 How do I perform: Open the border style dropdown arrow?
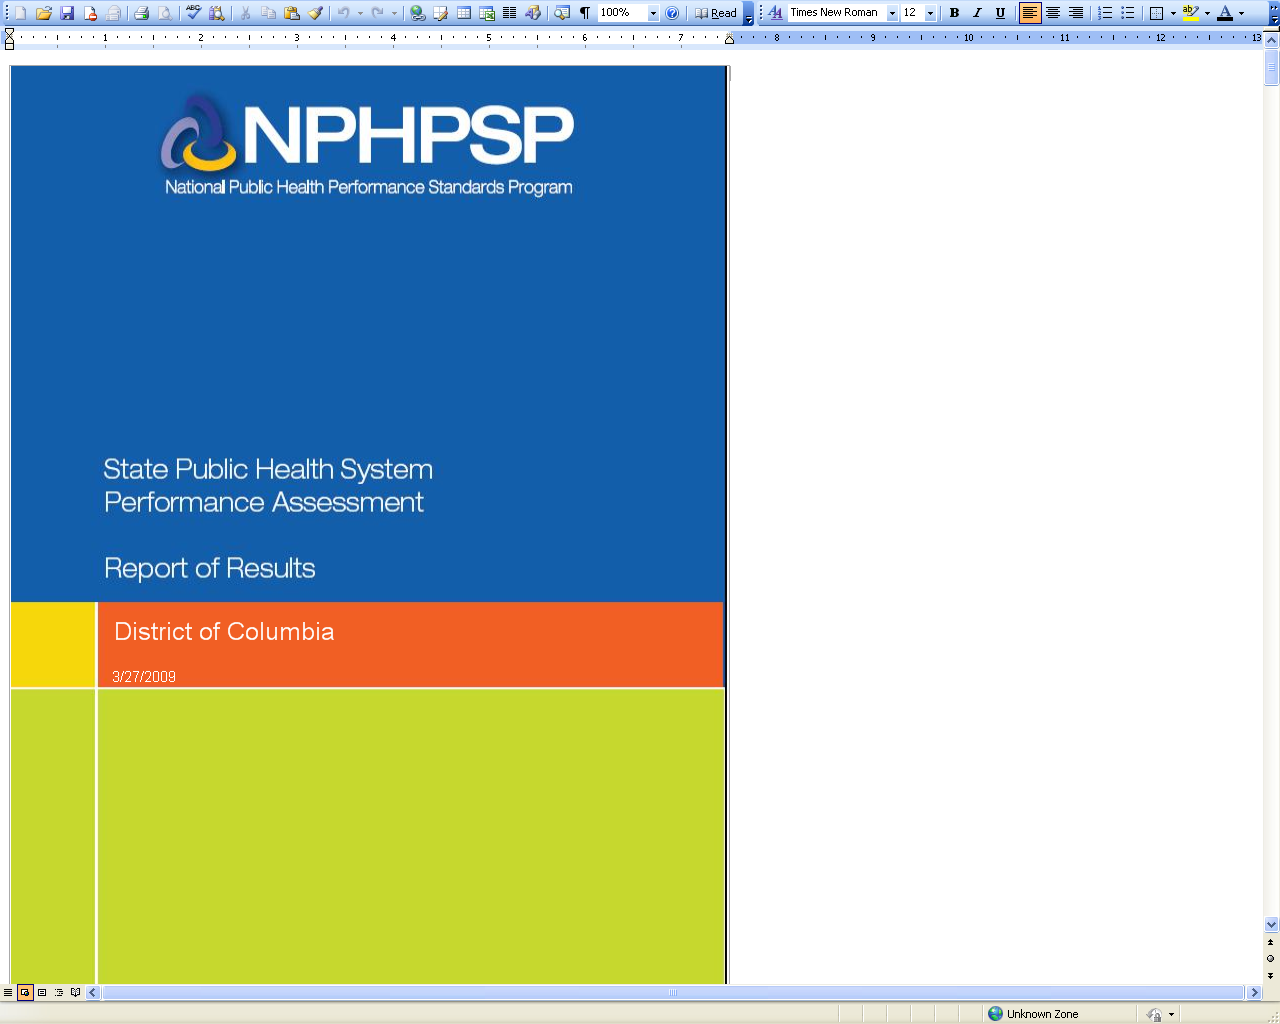[x=1173, y=13]
